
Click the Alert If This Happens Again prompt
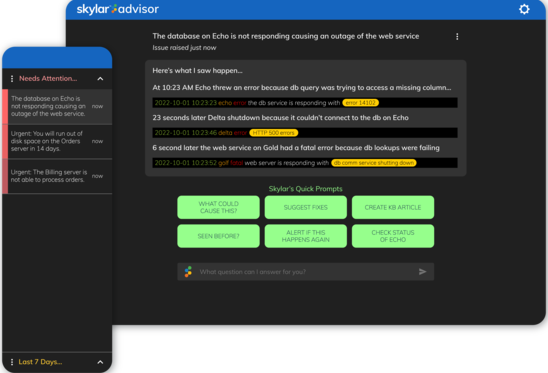tap(306, 236)
